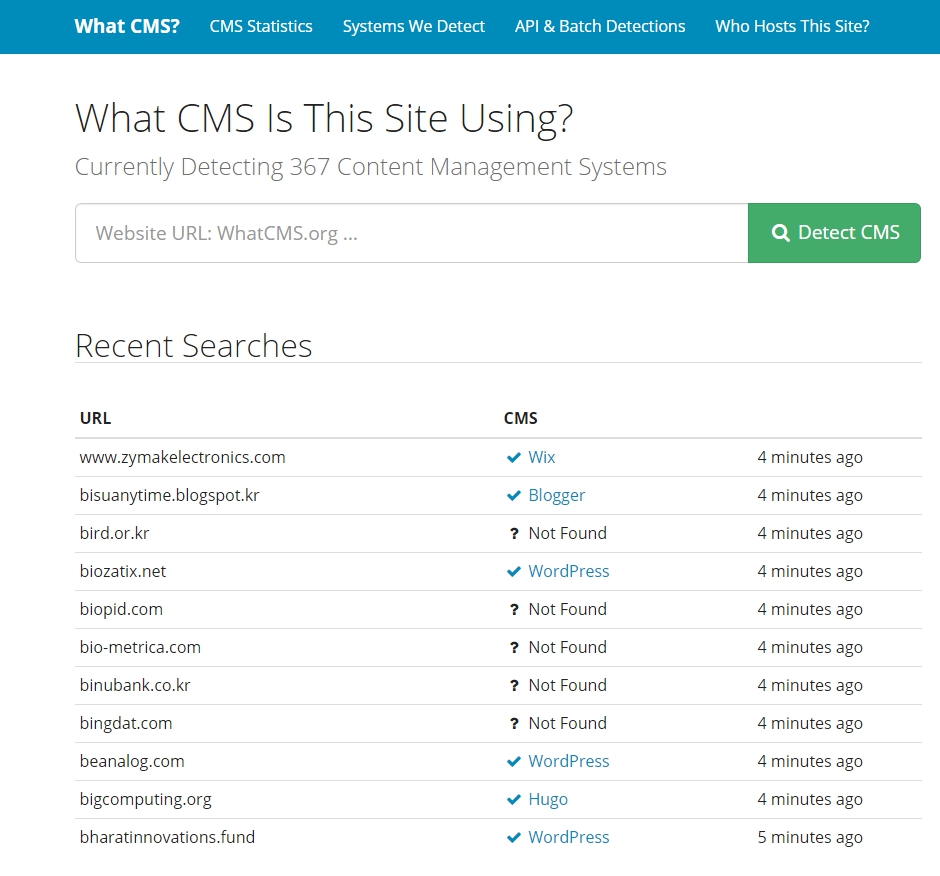Image resolution: width=940 pixels, height=876 pixels.
Task: Click Not Found text for bird.or.kr
Action: pyautogui.click(x=567, y=533)
